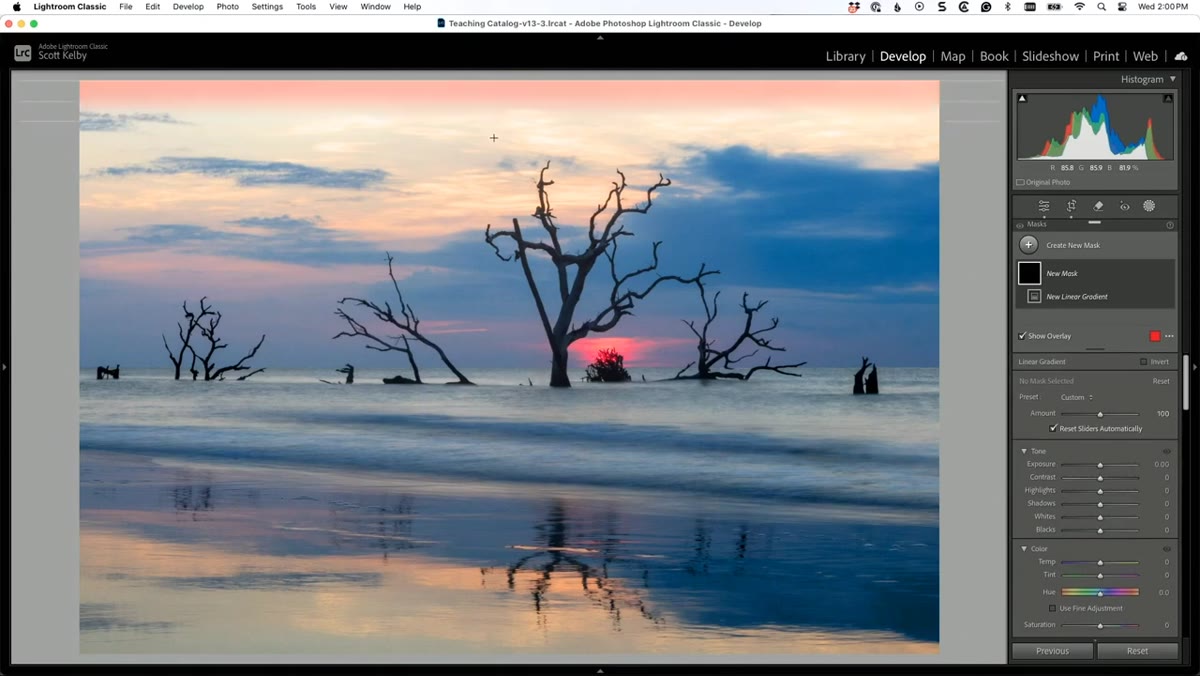Viewport: 1200px width, 676px height.
Task: Open Control Center in menu bar
Action: coord(1123,7)
